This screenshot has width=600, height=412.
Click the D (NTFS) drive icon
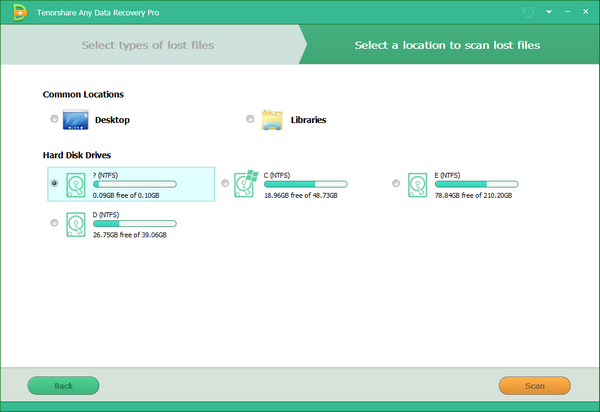pyautogui.click(x=77, y=223)
